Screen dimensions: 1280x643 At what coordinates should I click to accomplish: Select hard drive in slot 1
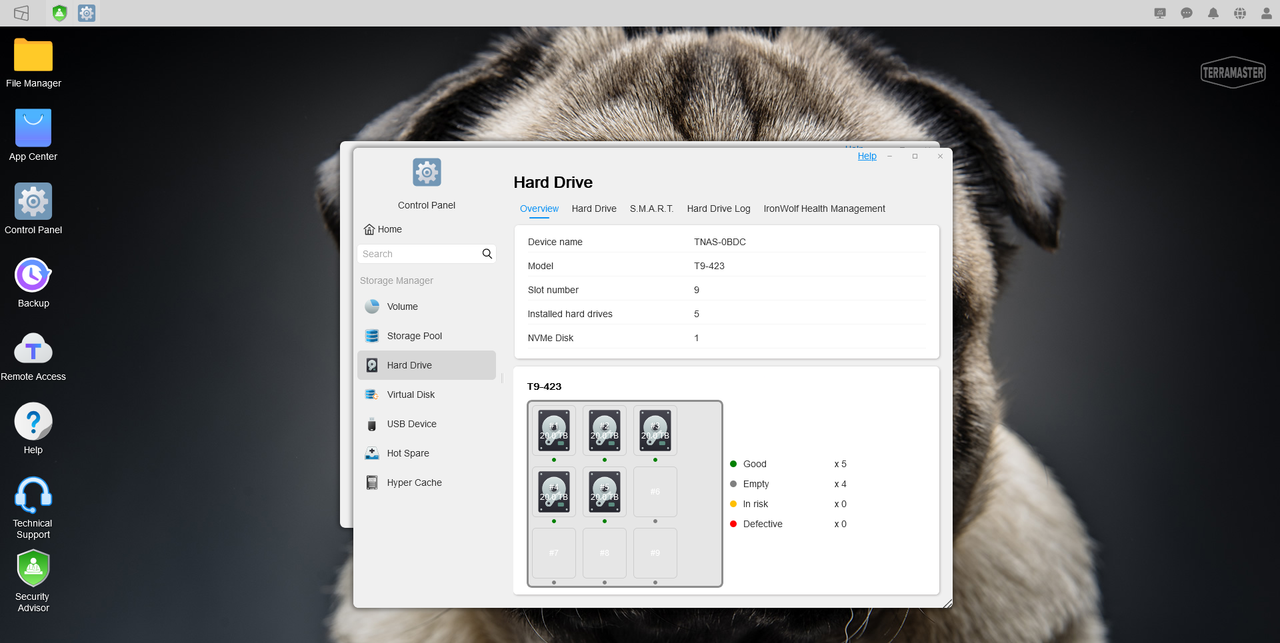pyautogui.click(x=554, y=430)
